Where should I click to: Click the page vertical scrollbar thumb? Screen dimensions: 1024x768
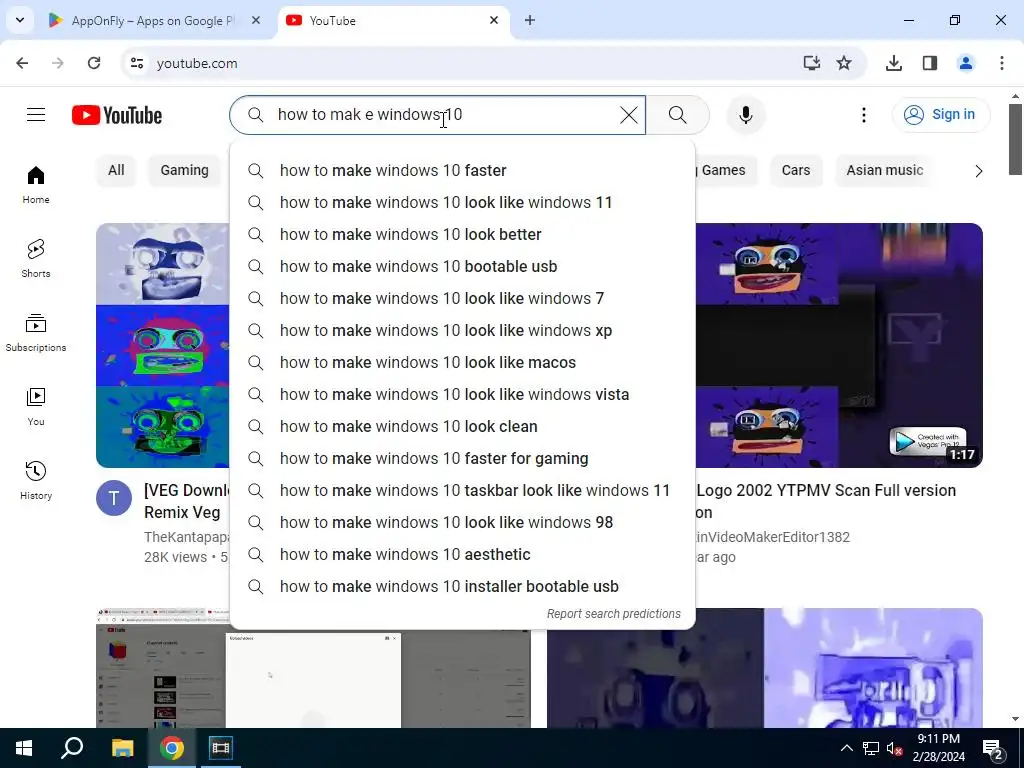pyautogui.click(x=1016, y=139)
